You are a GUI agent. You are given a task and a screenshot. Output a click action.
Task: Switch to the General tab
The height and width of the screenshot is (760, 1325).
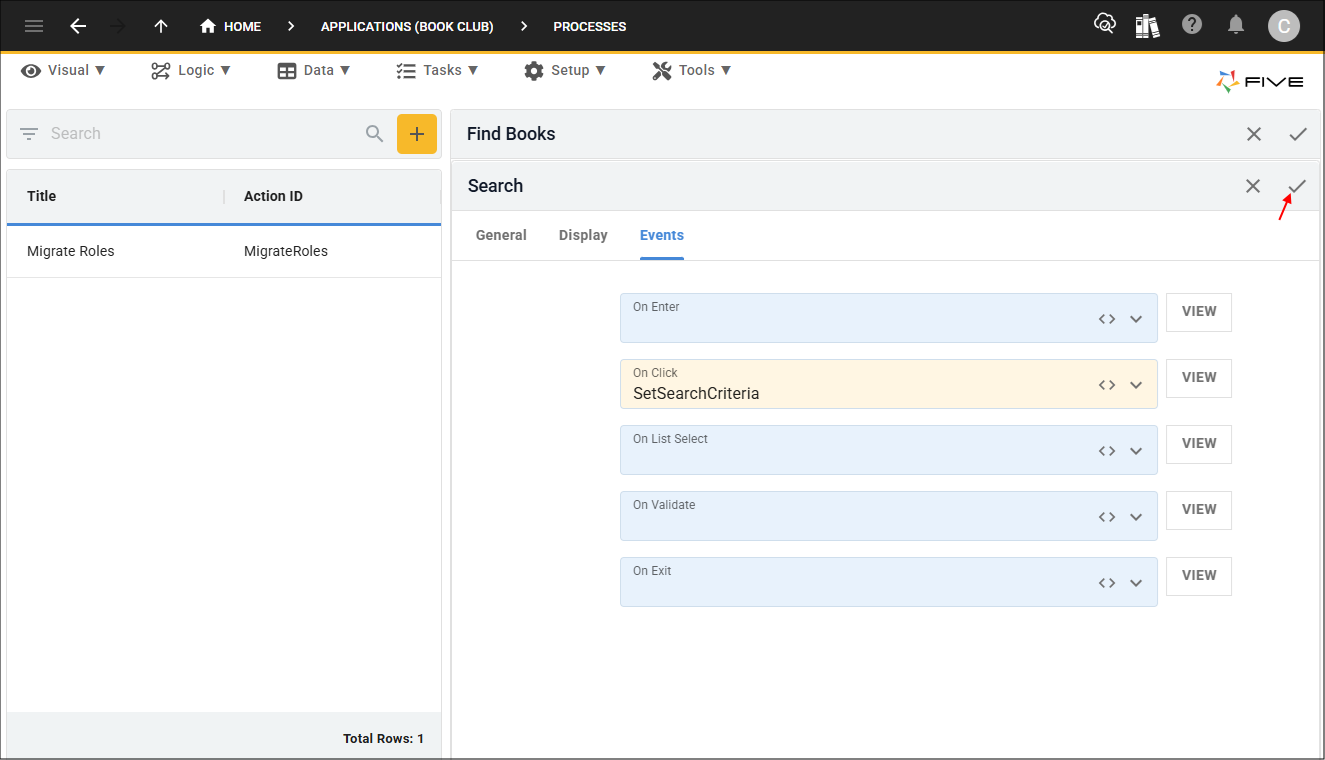pos(501,235)
